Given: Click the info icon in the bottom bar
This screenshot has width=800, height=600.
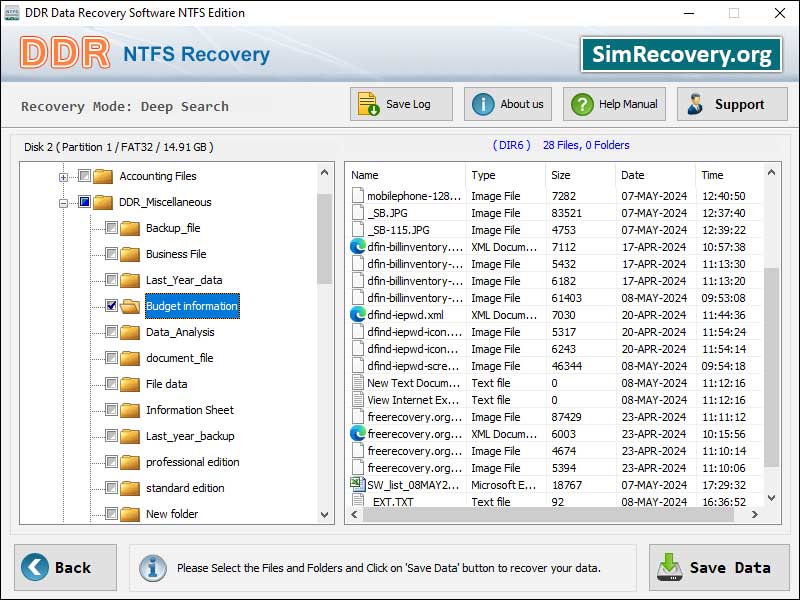Looking at the screenshot, I should point(152,568).
